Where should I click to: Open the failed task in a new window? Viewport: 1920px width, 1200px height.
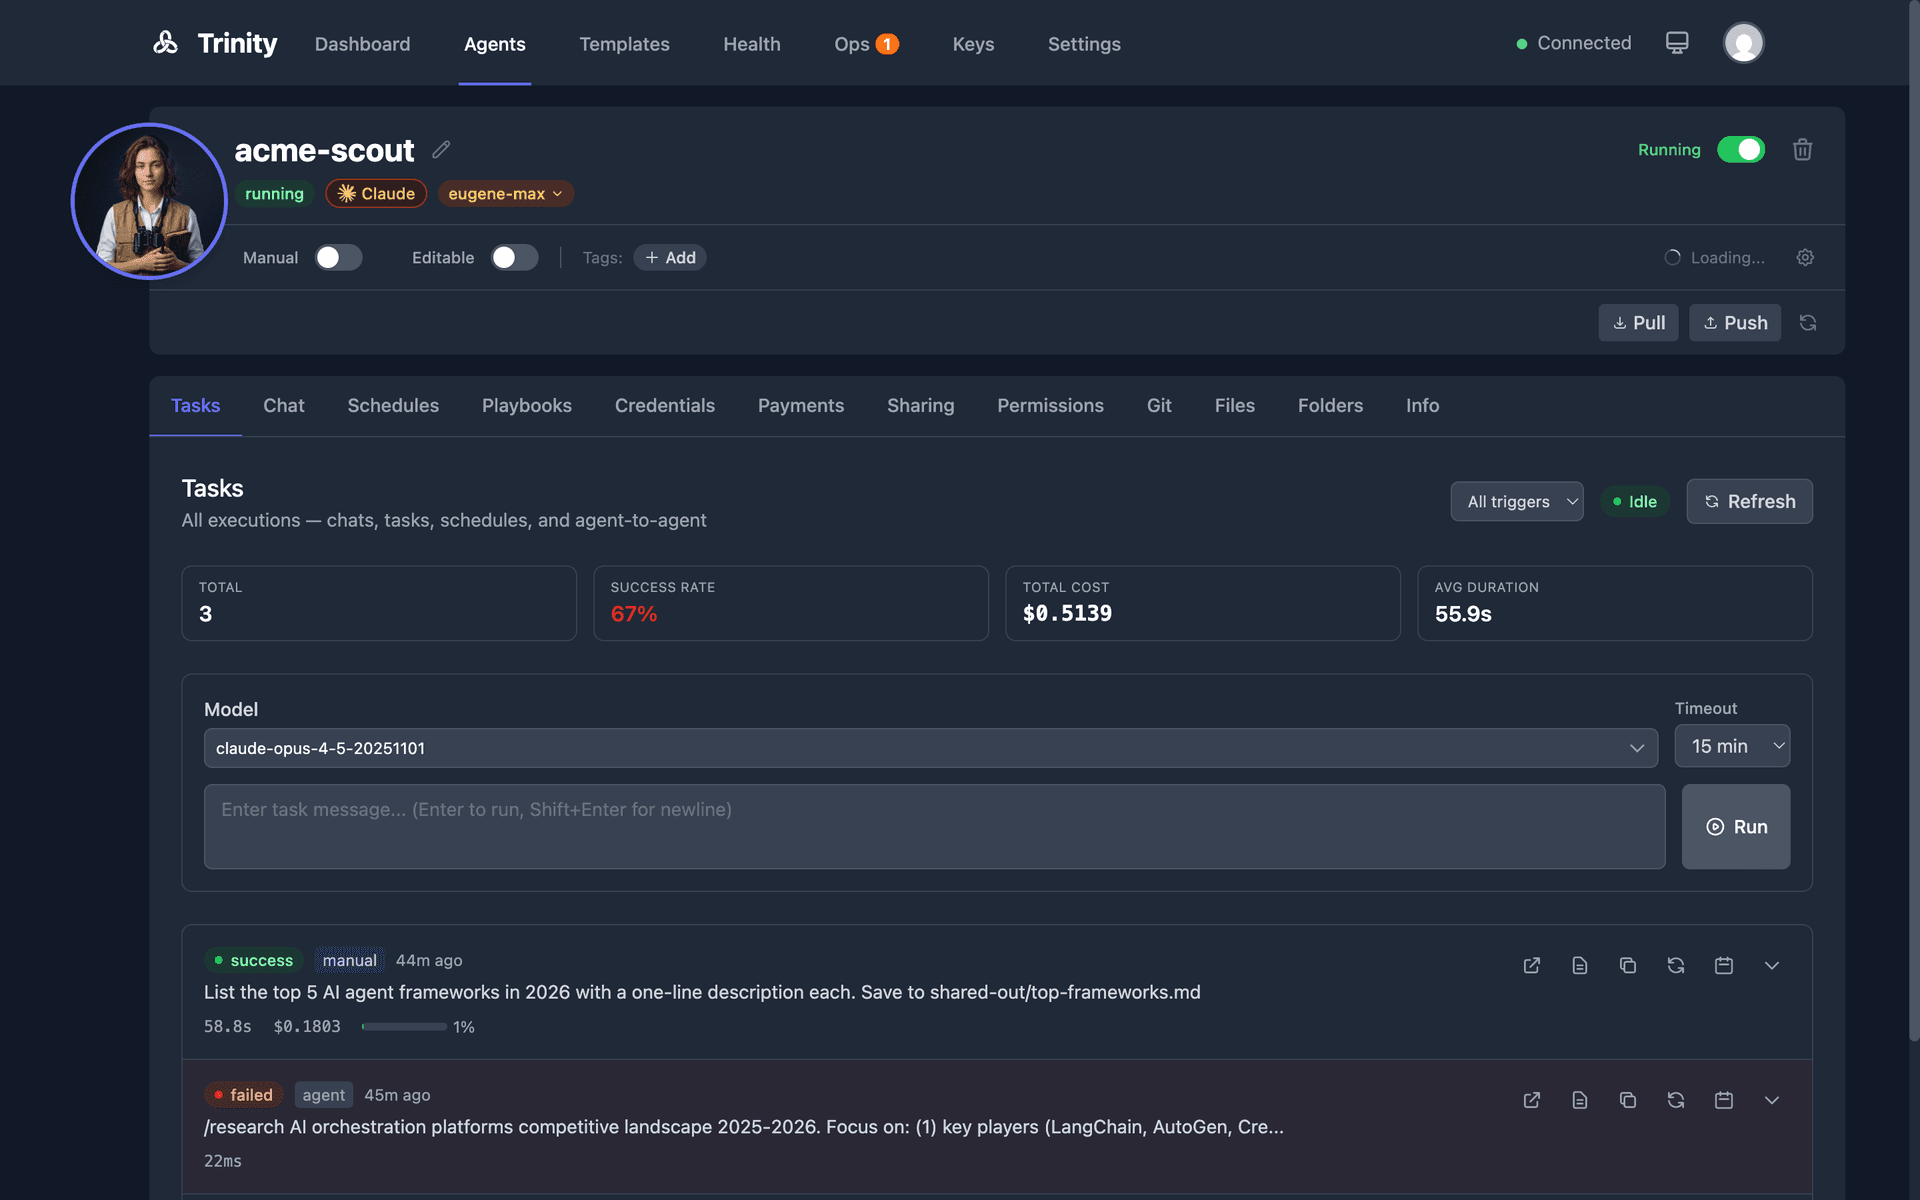[1531, 1100]
